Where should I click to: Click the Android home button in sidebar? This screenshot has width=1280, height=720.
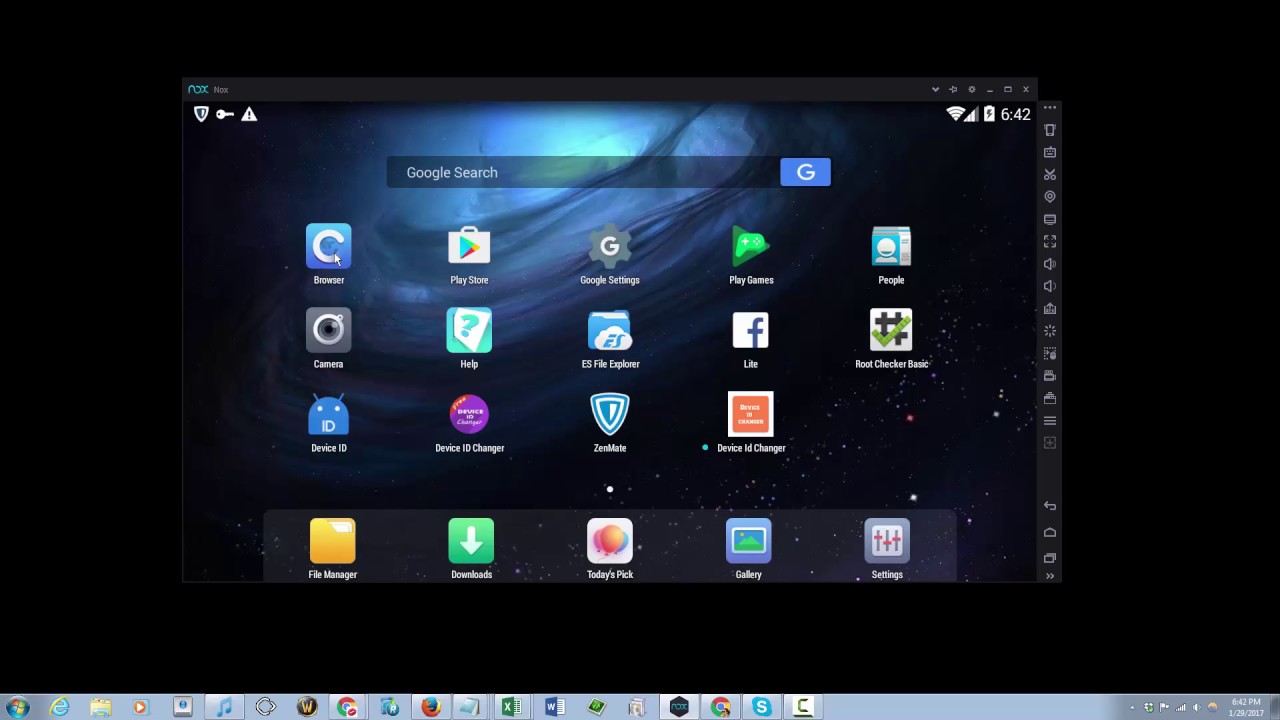[1050, 532]
